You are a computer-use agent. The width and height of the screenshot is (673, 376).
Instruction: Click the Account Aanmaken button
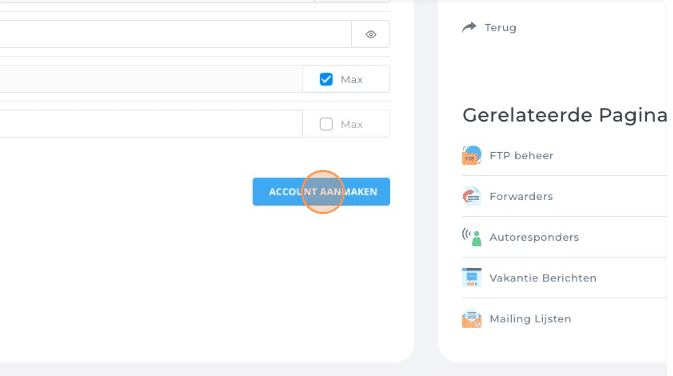coord(321,192)
